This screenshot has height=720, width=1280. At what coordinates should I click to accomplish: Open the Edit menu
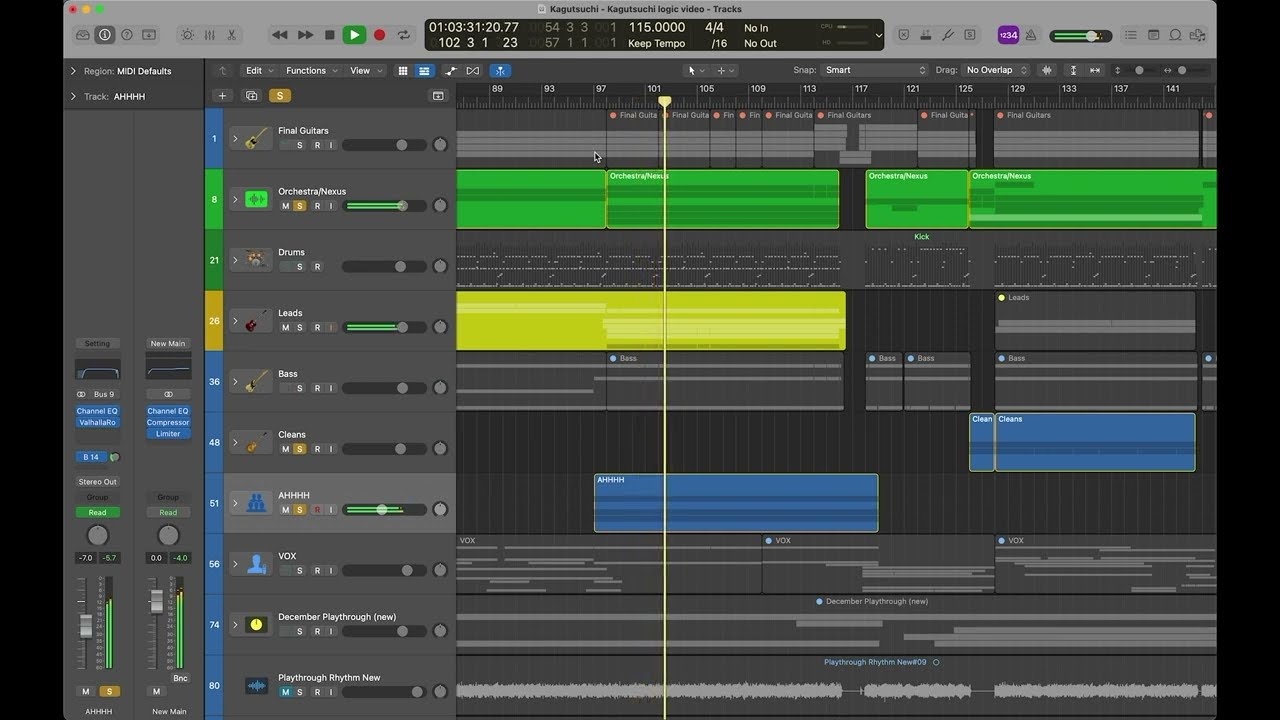260,71
